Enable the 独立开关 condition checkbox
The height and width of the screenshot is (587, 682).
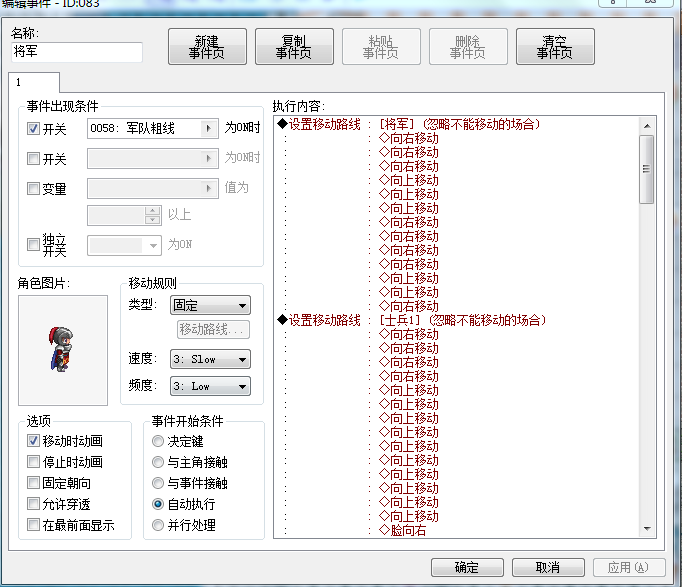[x=33, y=244]
